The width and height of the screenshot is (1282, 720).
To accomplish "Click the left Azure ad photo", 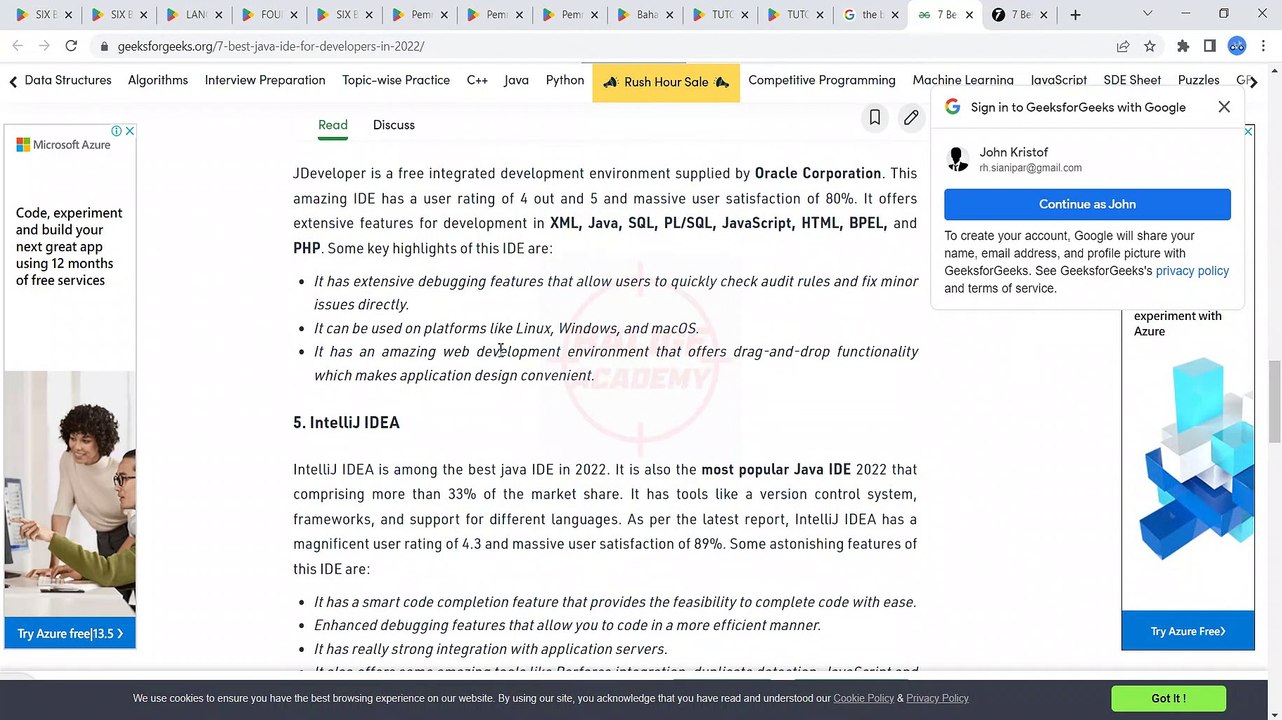I will click(x=70, y=494).
